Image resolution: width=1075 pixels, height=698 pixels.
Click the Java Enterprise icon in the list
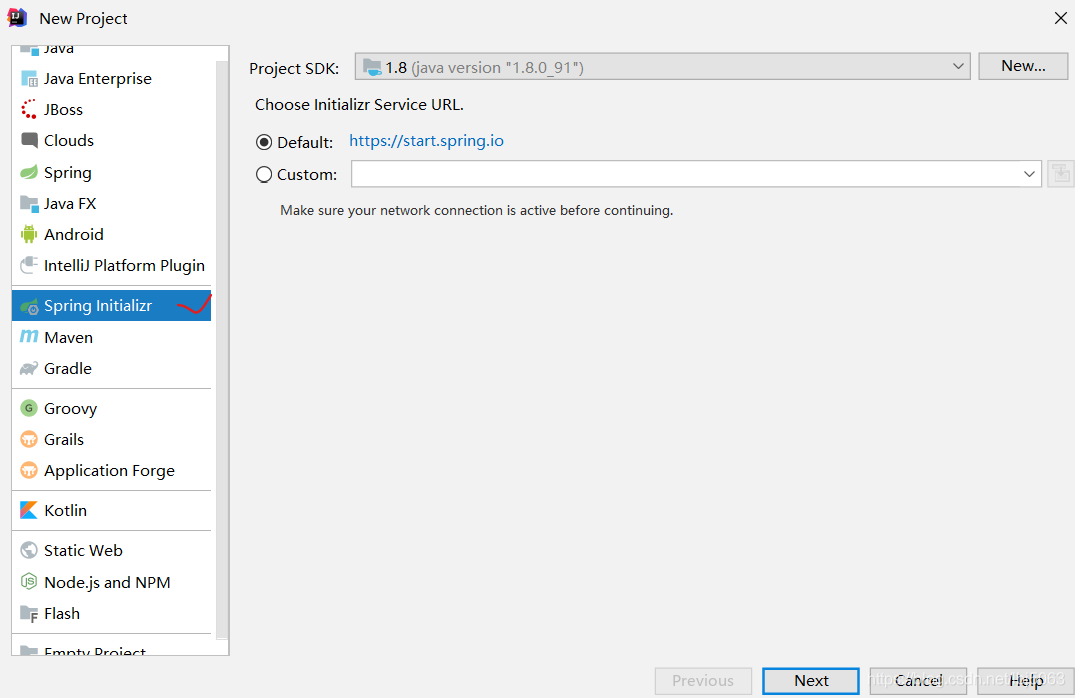pos(29,79)
